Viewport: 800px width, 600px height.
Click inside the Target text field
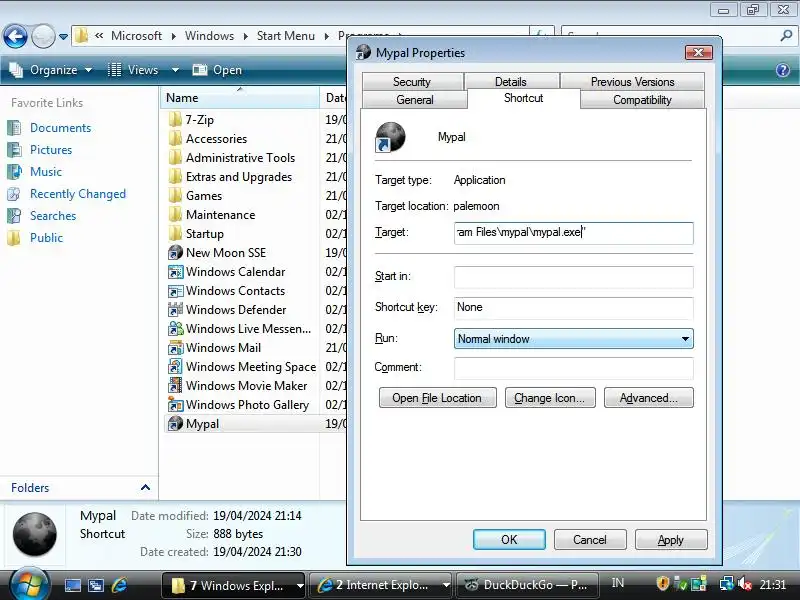point(573,233)
